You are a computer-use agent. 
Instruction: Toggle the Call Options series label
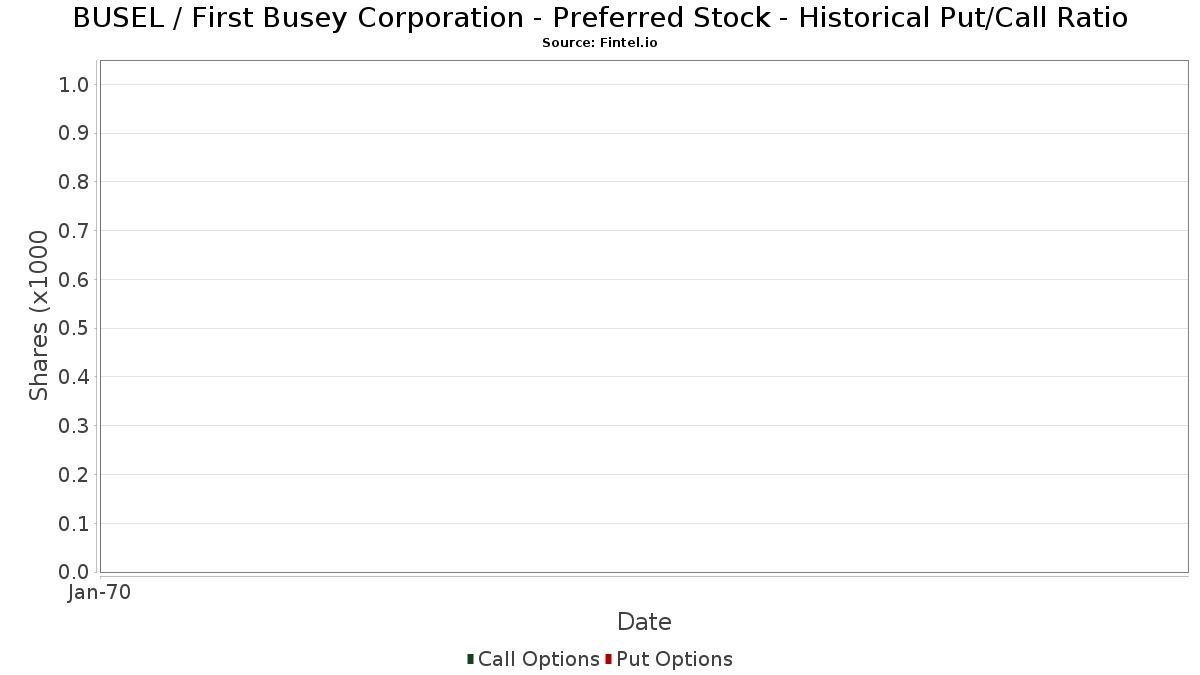[x=538, y=659]
